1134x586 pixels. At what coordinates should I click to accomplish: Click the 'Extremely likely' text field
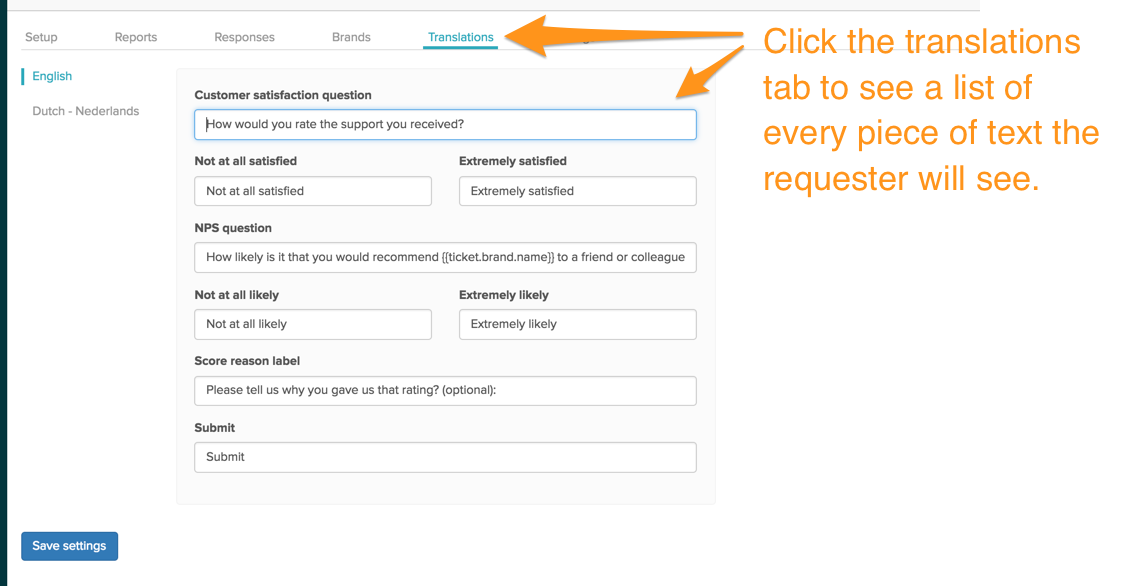point(578,324)
